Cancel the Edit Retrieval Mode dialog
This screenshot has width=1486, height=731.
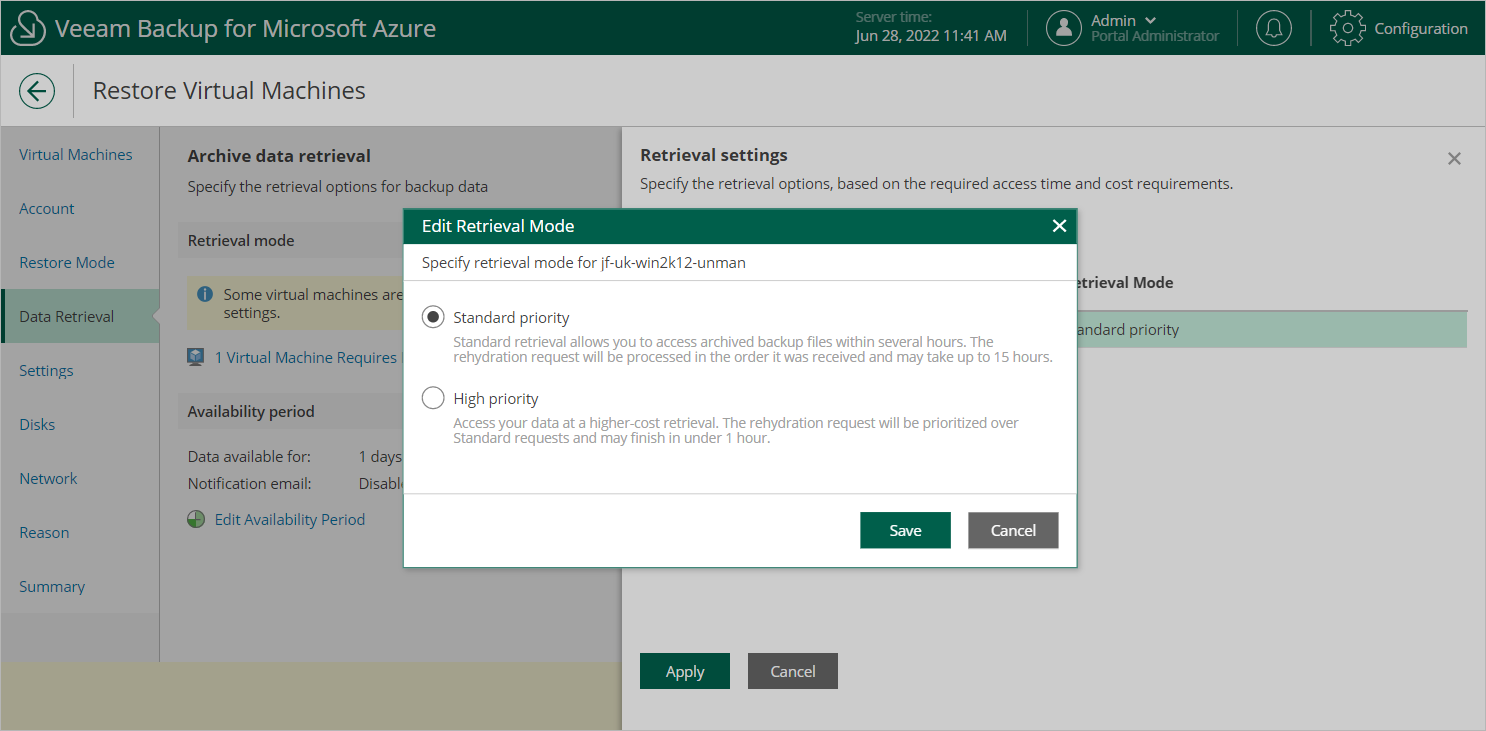point(1013,530)
